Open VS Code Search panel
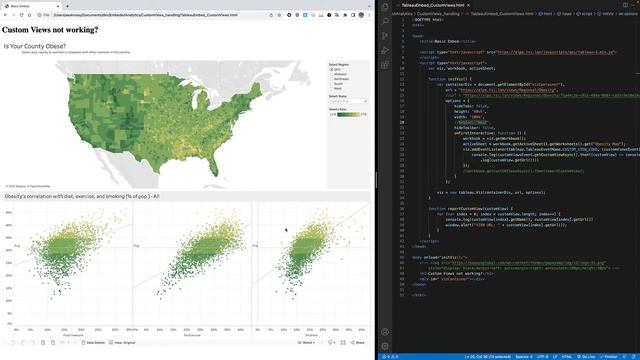 click(385, 21)
